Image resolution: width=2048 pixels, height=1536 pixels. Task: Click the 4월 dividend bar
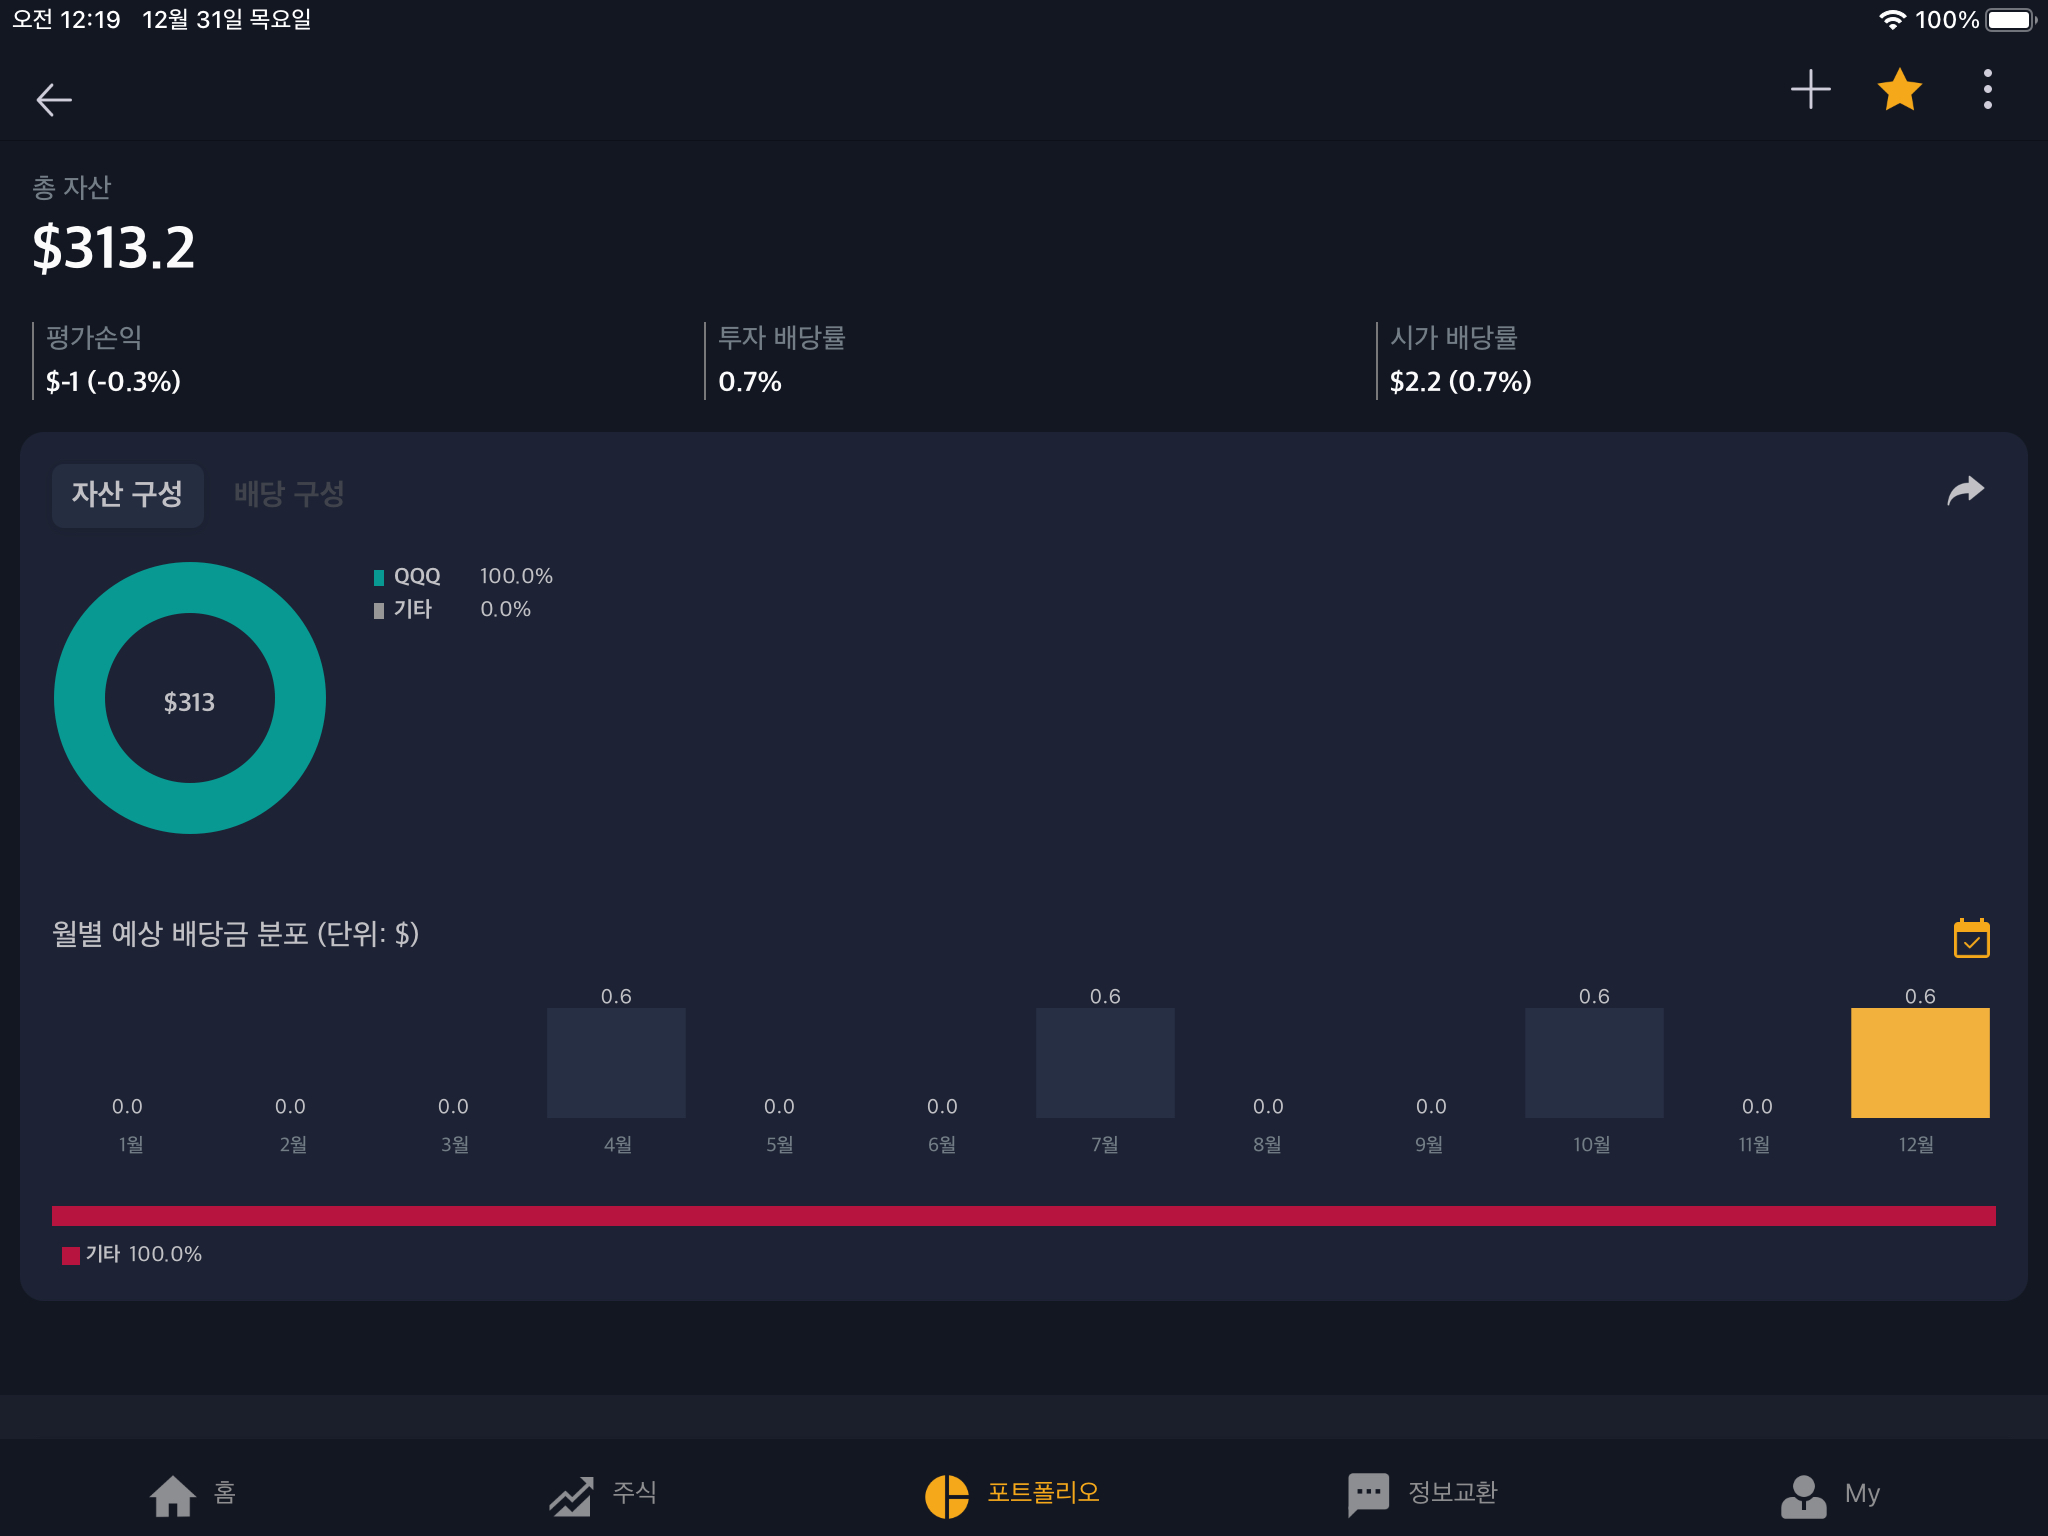coord(616,1062)
